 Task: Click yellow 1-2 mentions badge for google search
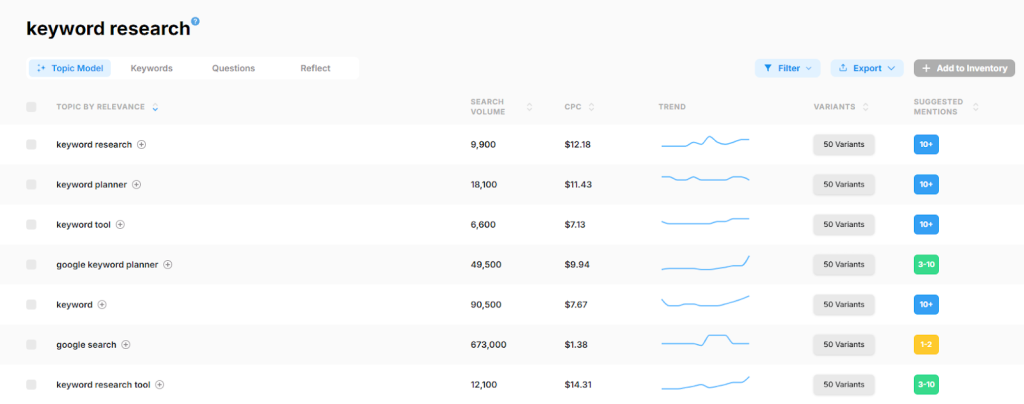pos(926,344)
